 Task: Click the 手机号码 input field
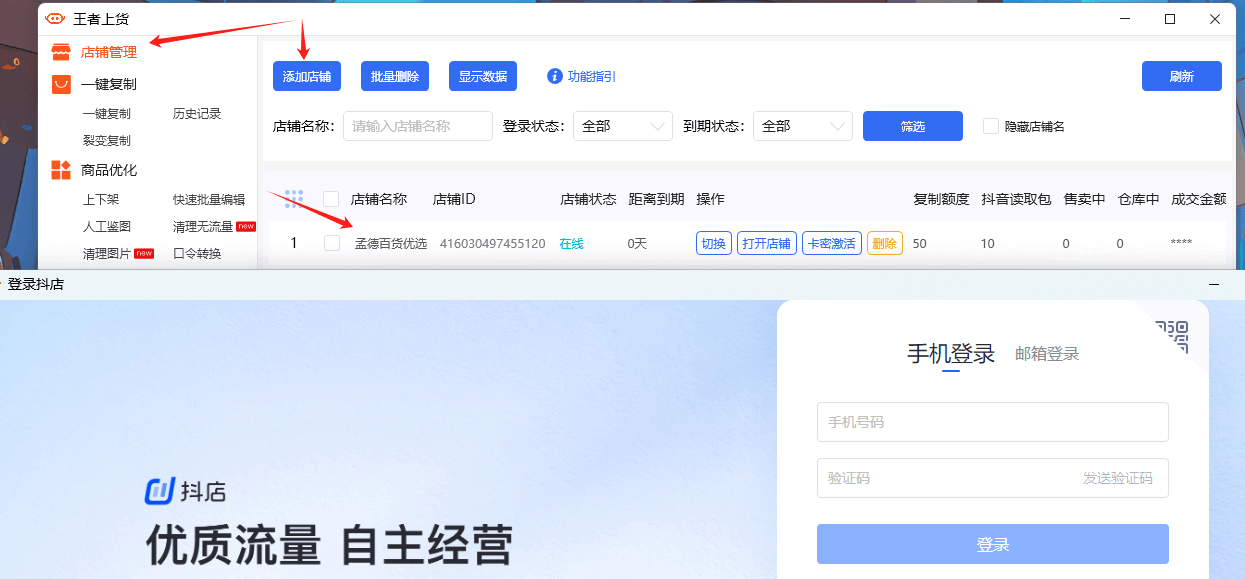tap(992, 421)
